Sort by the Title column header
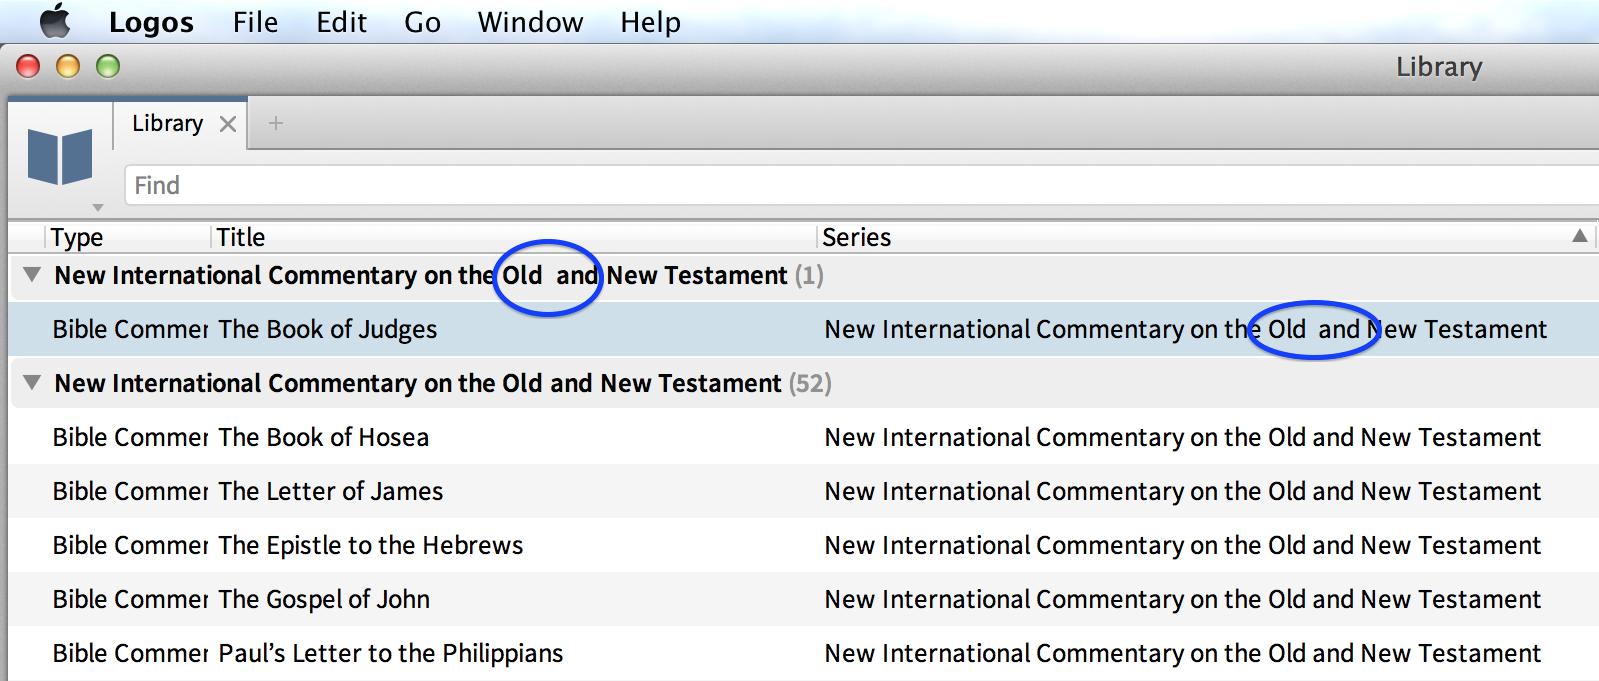 pyautogui.click(x=241, y=237)
